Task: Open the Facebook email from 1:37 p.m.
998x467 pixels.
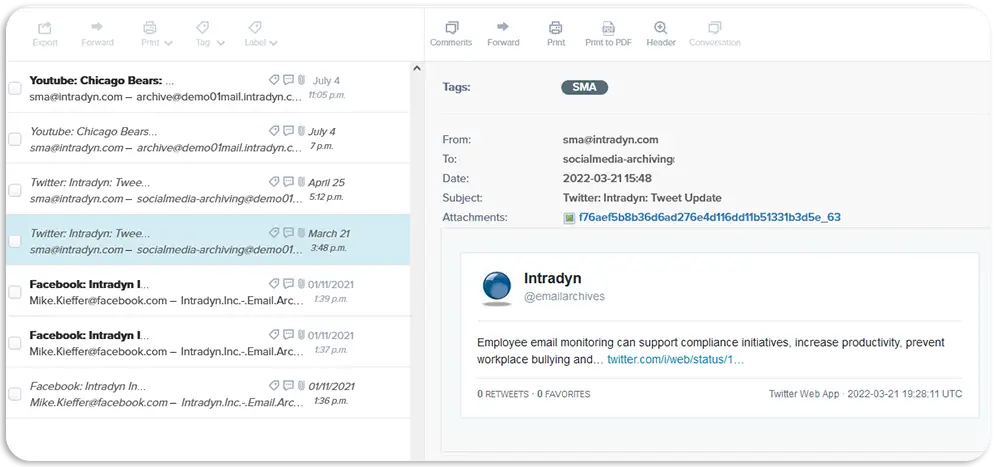Action: 209,342
